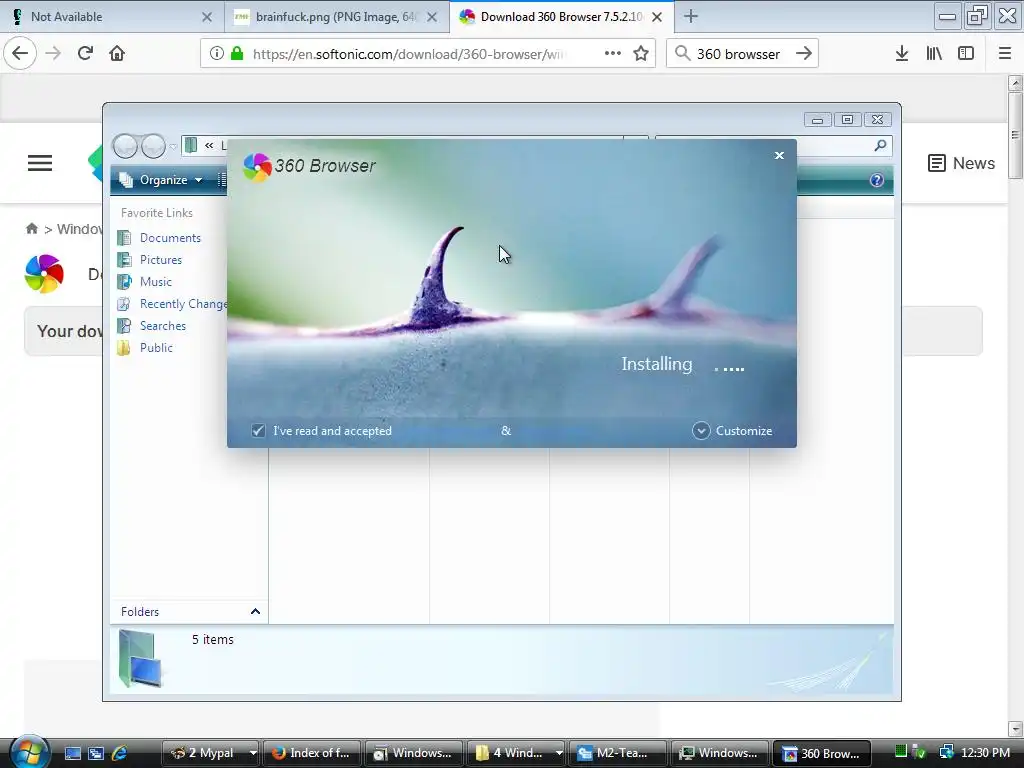This screenshot has height=768, width=1024.
Task: Show site information icon in address bar
Action: [216, 54]
